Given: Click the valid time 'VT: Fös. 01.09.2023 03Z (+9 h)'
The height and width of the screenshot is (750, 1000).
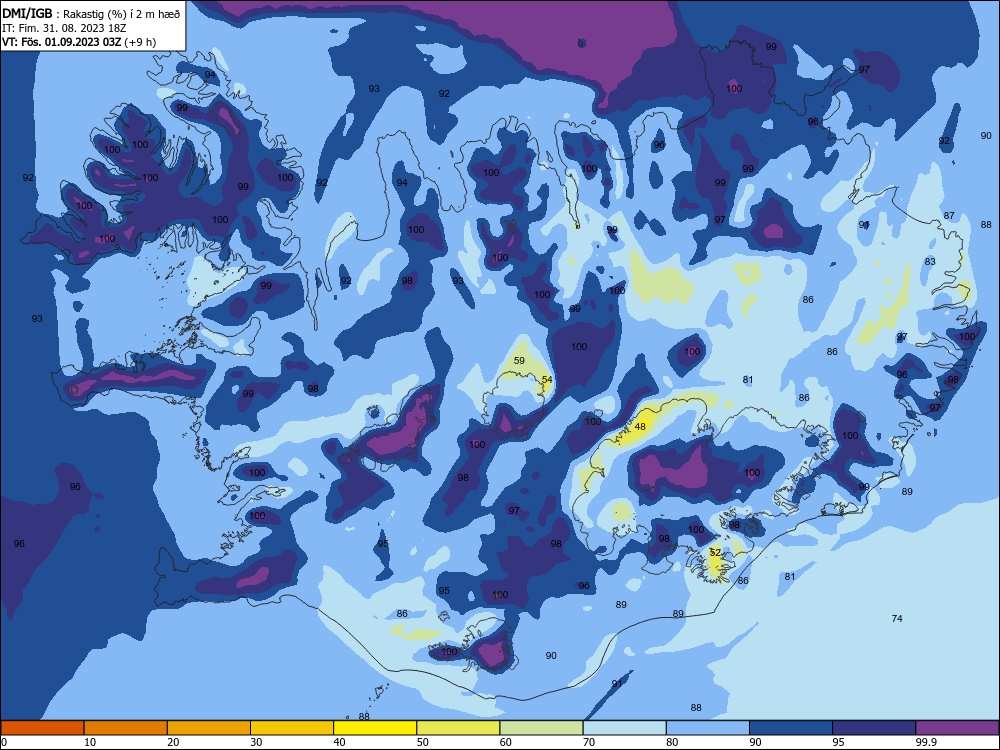Looking at the screenshot, I should (78, 42).
